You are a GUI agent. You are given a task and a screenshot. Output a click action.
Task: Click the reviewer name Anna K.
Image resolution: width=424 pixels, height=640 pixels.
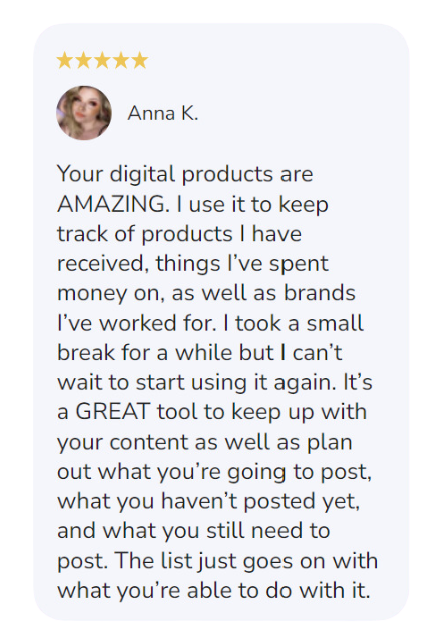coord(162,113)
